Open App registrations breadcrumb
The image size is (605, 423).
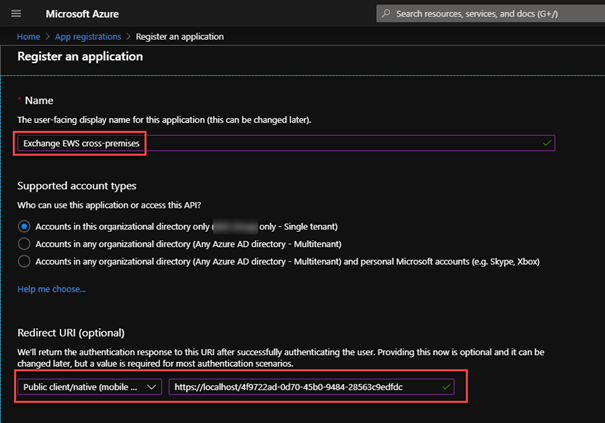pyautogui.click(x=88, y=37)
